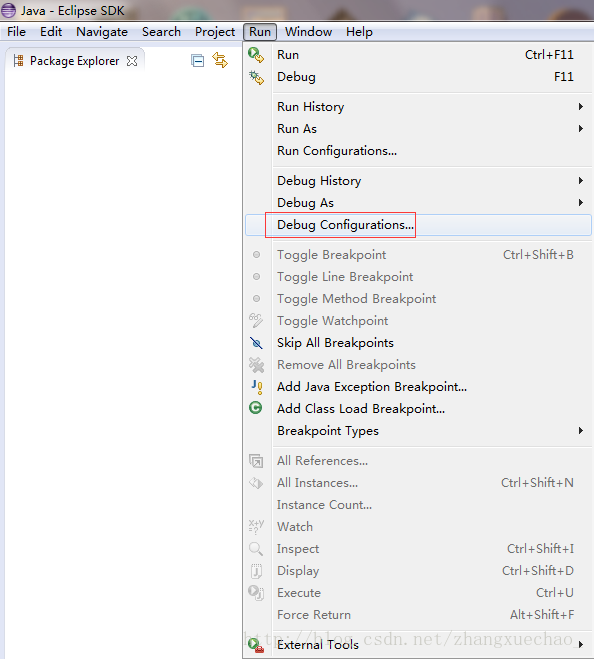Screen dimensions: 594x659
Task: Open the Window menu
Action: (308, 32)
